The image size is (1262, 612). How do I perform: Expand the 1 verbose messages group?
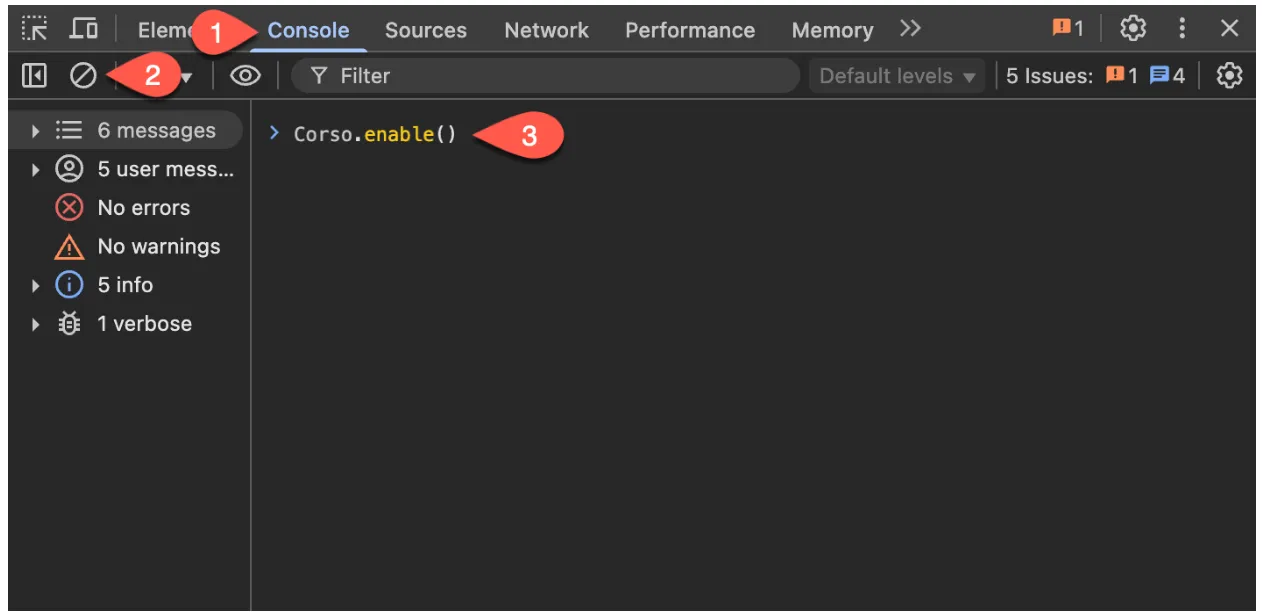(x=36, y=323)
